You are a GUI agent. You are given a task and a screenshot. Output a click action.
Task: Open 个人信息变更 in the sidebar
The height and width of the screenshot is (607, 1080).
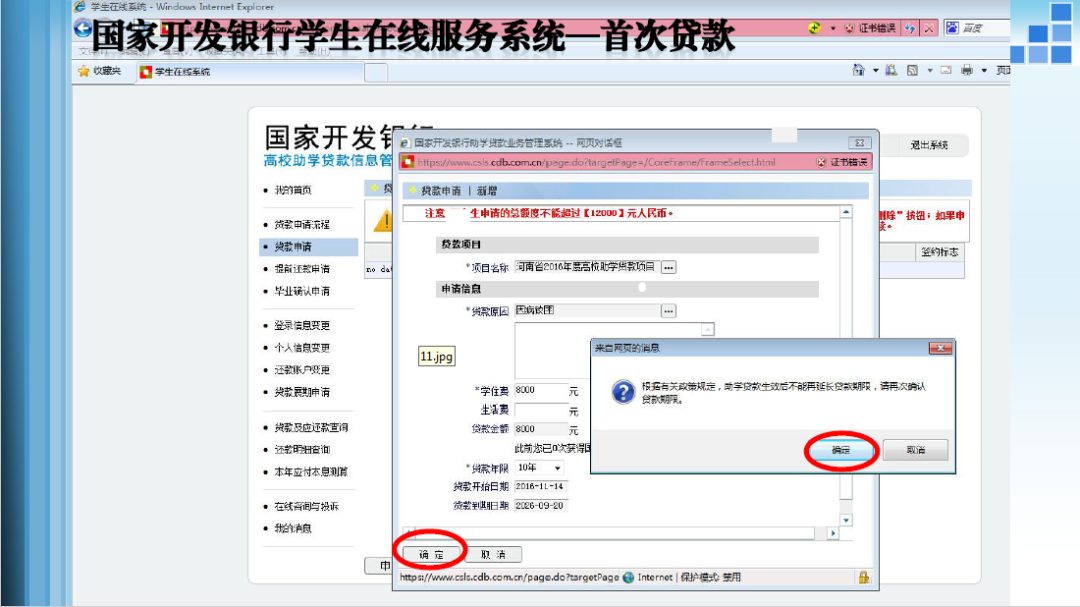tap(302, 348)
